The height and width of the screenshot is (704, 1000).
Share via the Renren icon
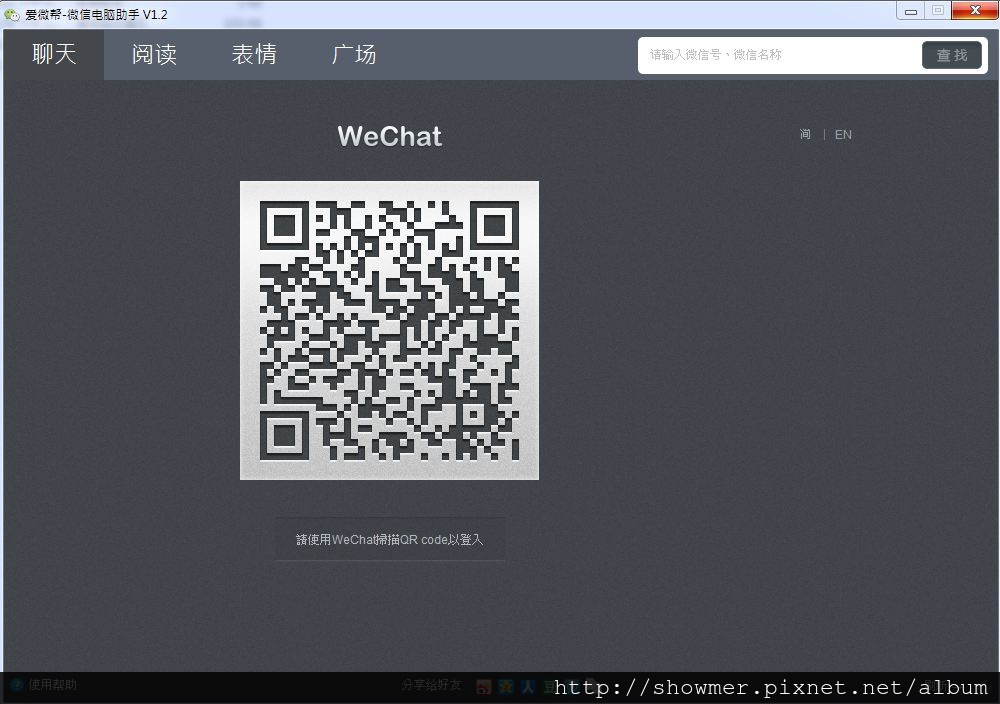coord(527,687)
